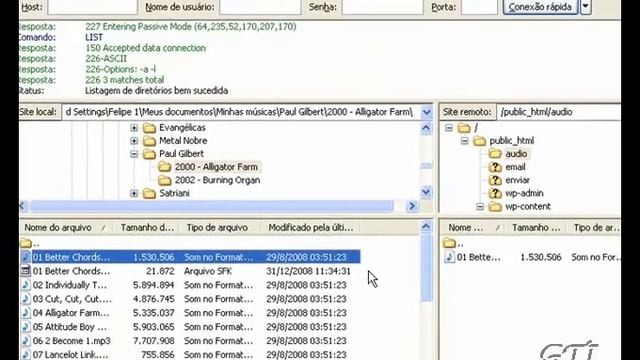Collapse the remote root folder node
Screen dimensions: 640x360
point(449,128)
